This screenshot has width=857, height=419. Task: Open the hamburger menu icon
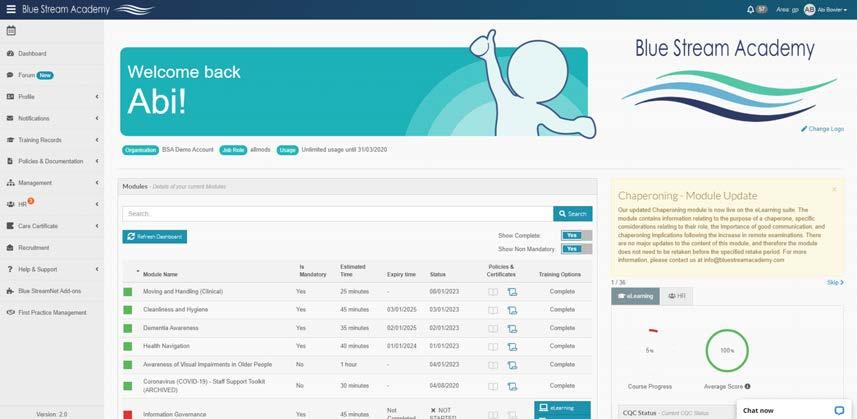point(11,9)
